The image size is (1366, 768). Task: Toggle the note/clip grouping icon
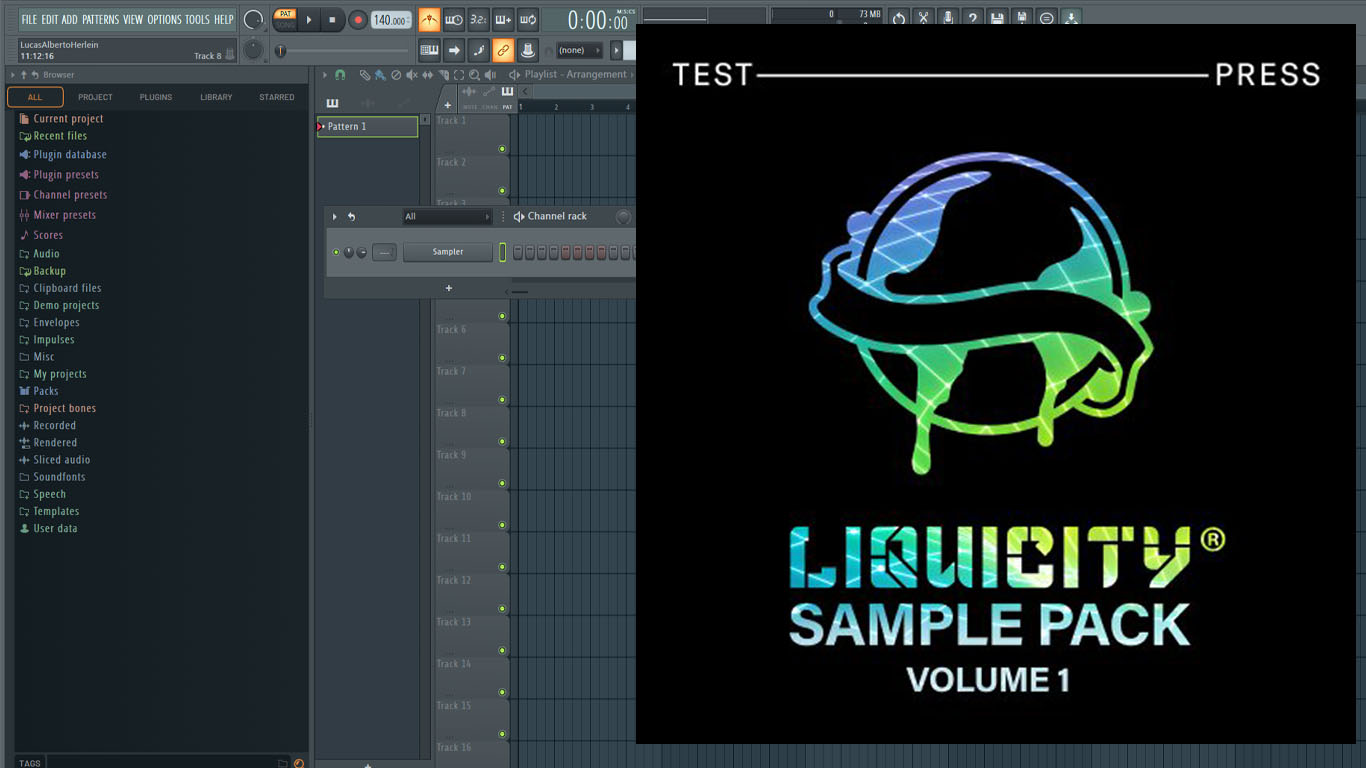(479, 50)
